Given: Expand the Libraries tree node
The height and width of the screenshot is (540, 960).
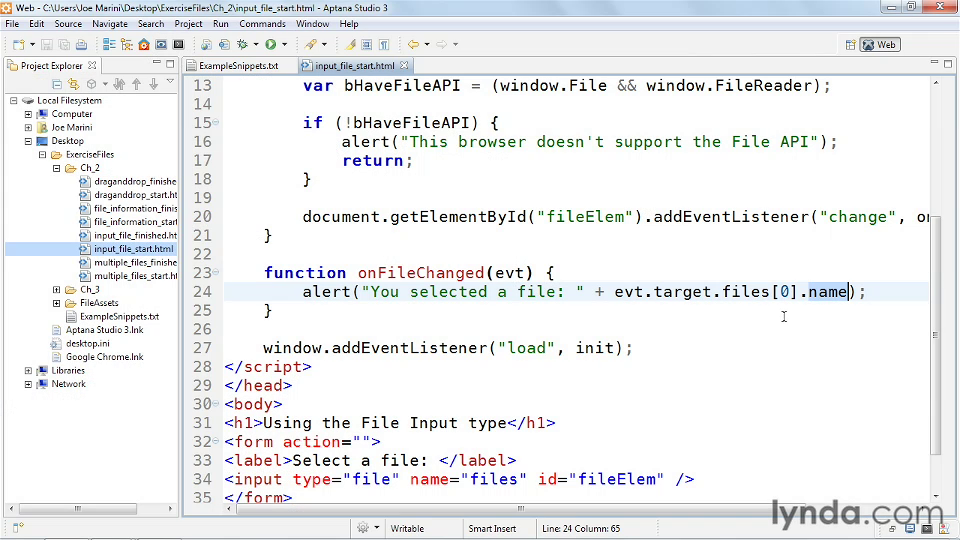Looking at the screenshot, I should point(28,370).
